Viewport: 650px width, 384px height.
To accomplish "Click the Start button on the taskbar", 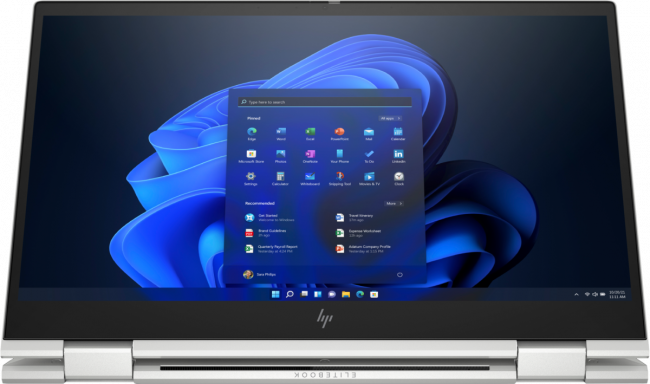I will (276, 294).
